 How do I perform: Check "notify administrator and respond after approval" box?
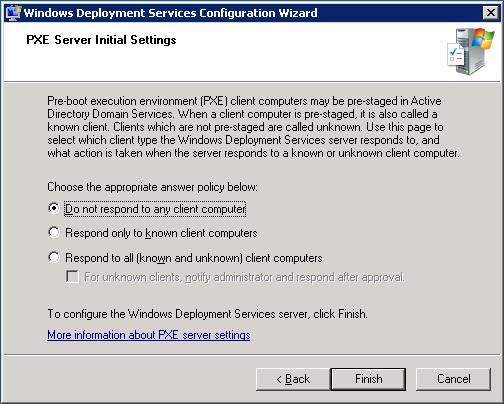coord(72,276)
